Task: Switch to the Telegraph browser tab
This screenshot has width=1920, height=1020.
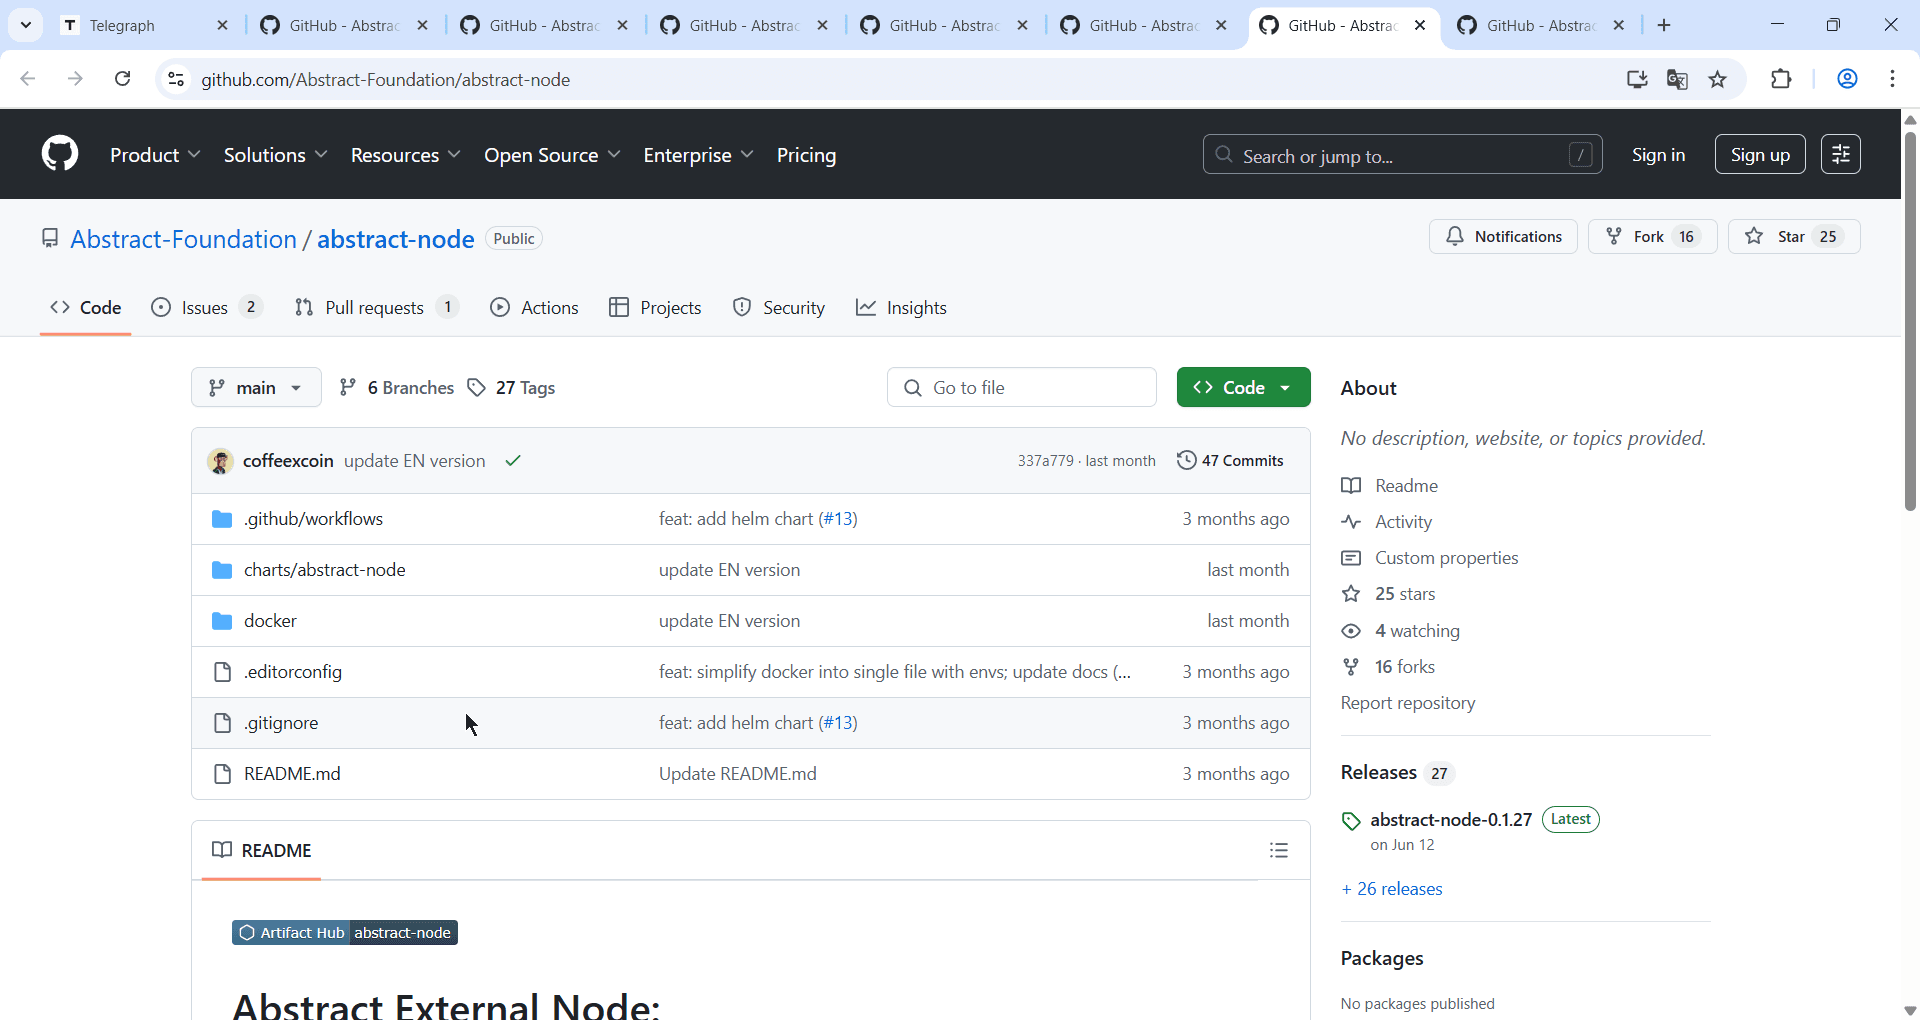Action: point(145,25)
